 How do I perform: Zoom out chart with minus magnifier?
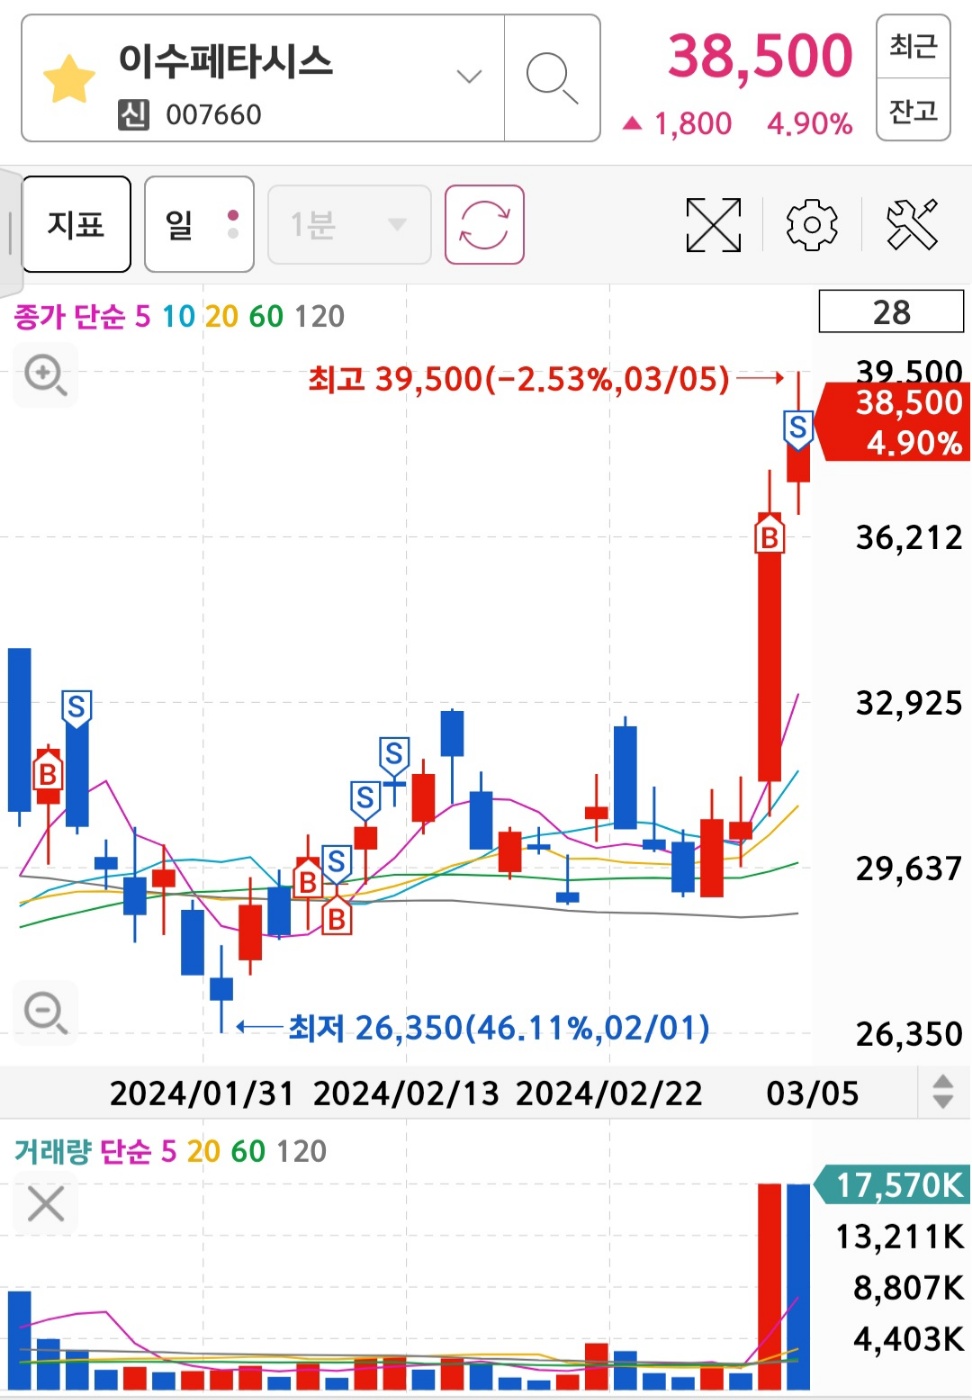pos(45,1012)
